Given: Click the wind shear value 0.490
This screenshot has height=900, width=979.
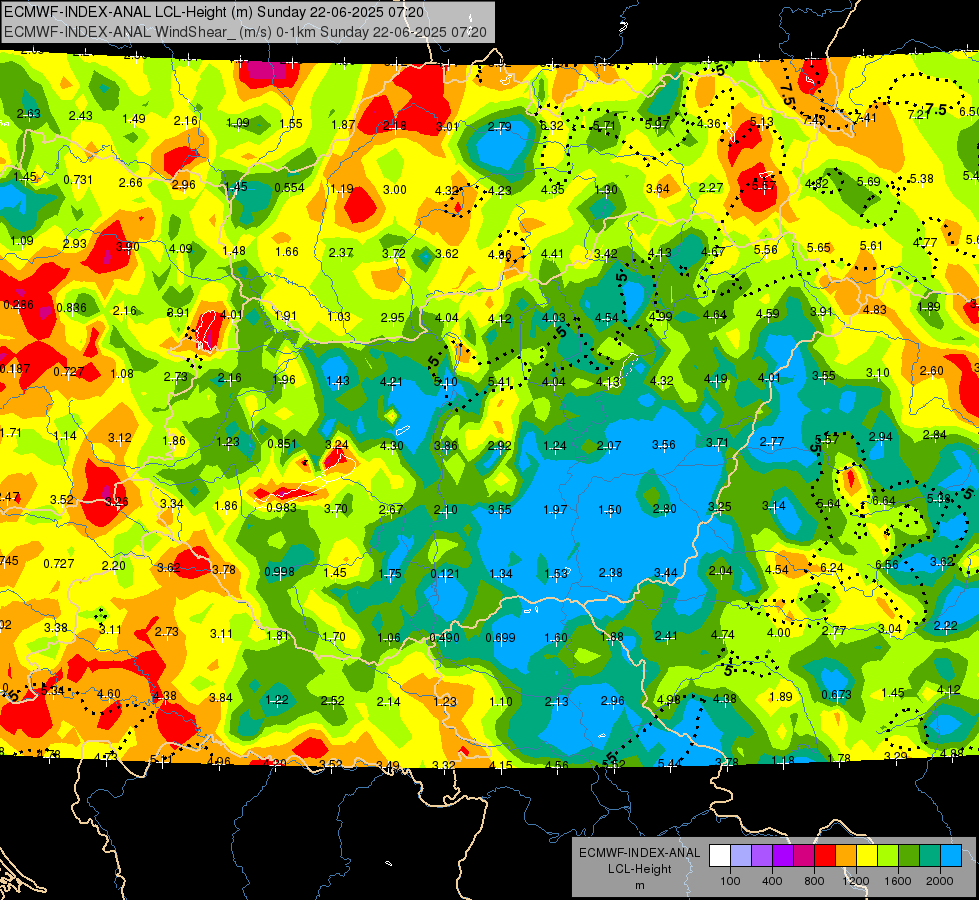Looking at the screenshot, I should (445, 638).
